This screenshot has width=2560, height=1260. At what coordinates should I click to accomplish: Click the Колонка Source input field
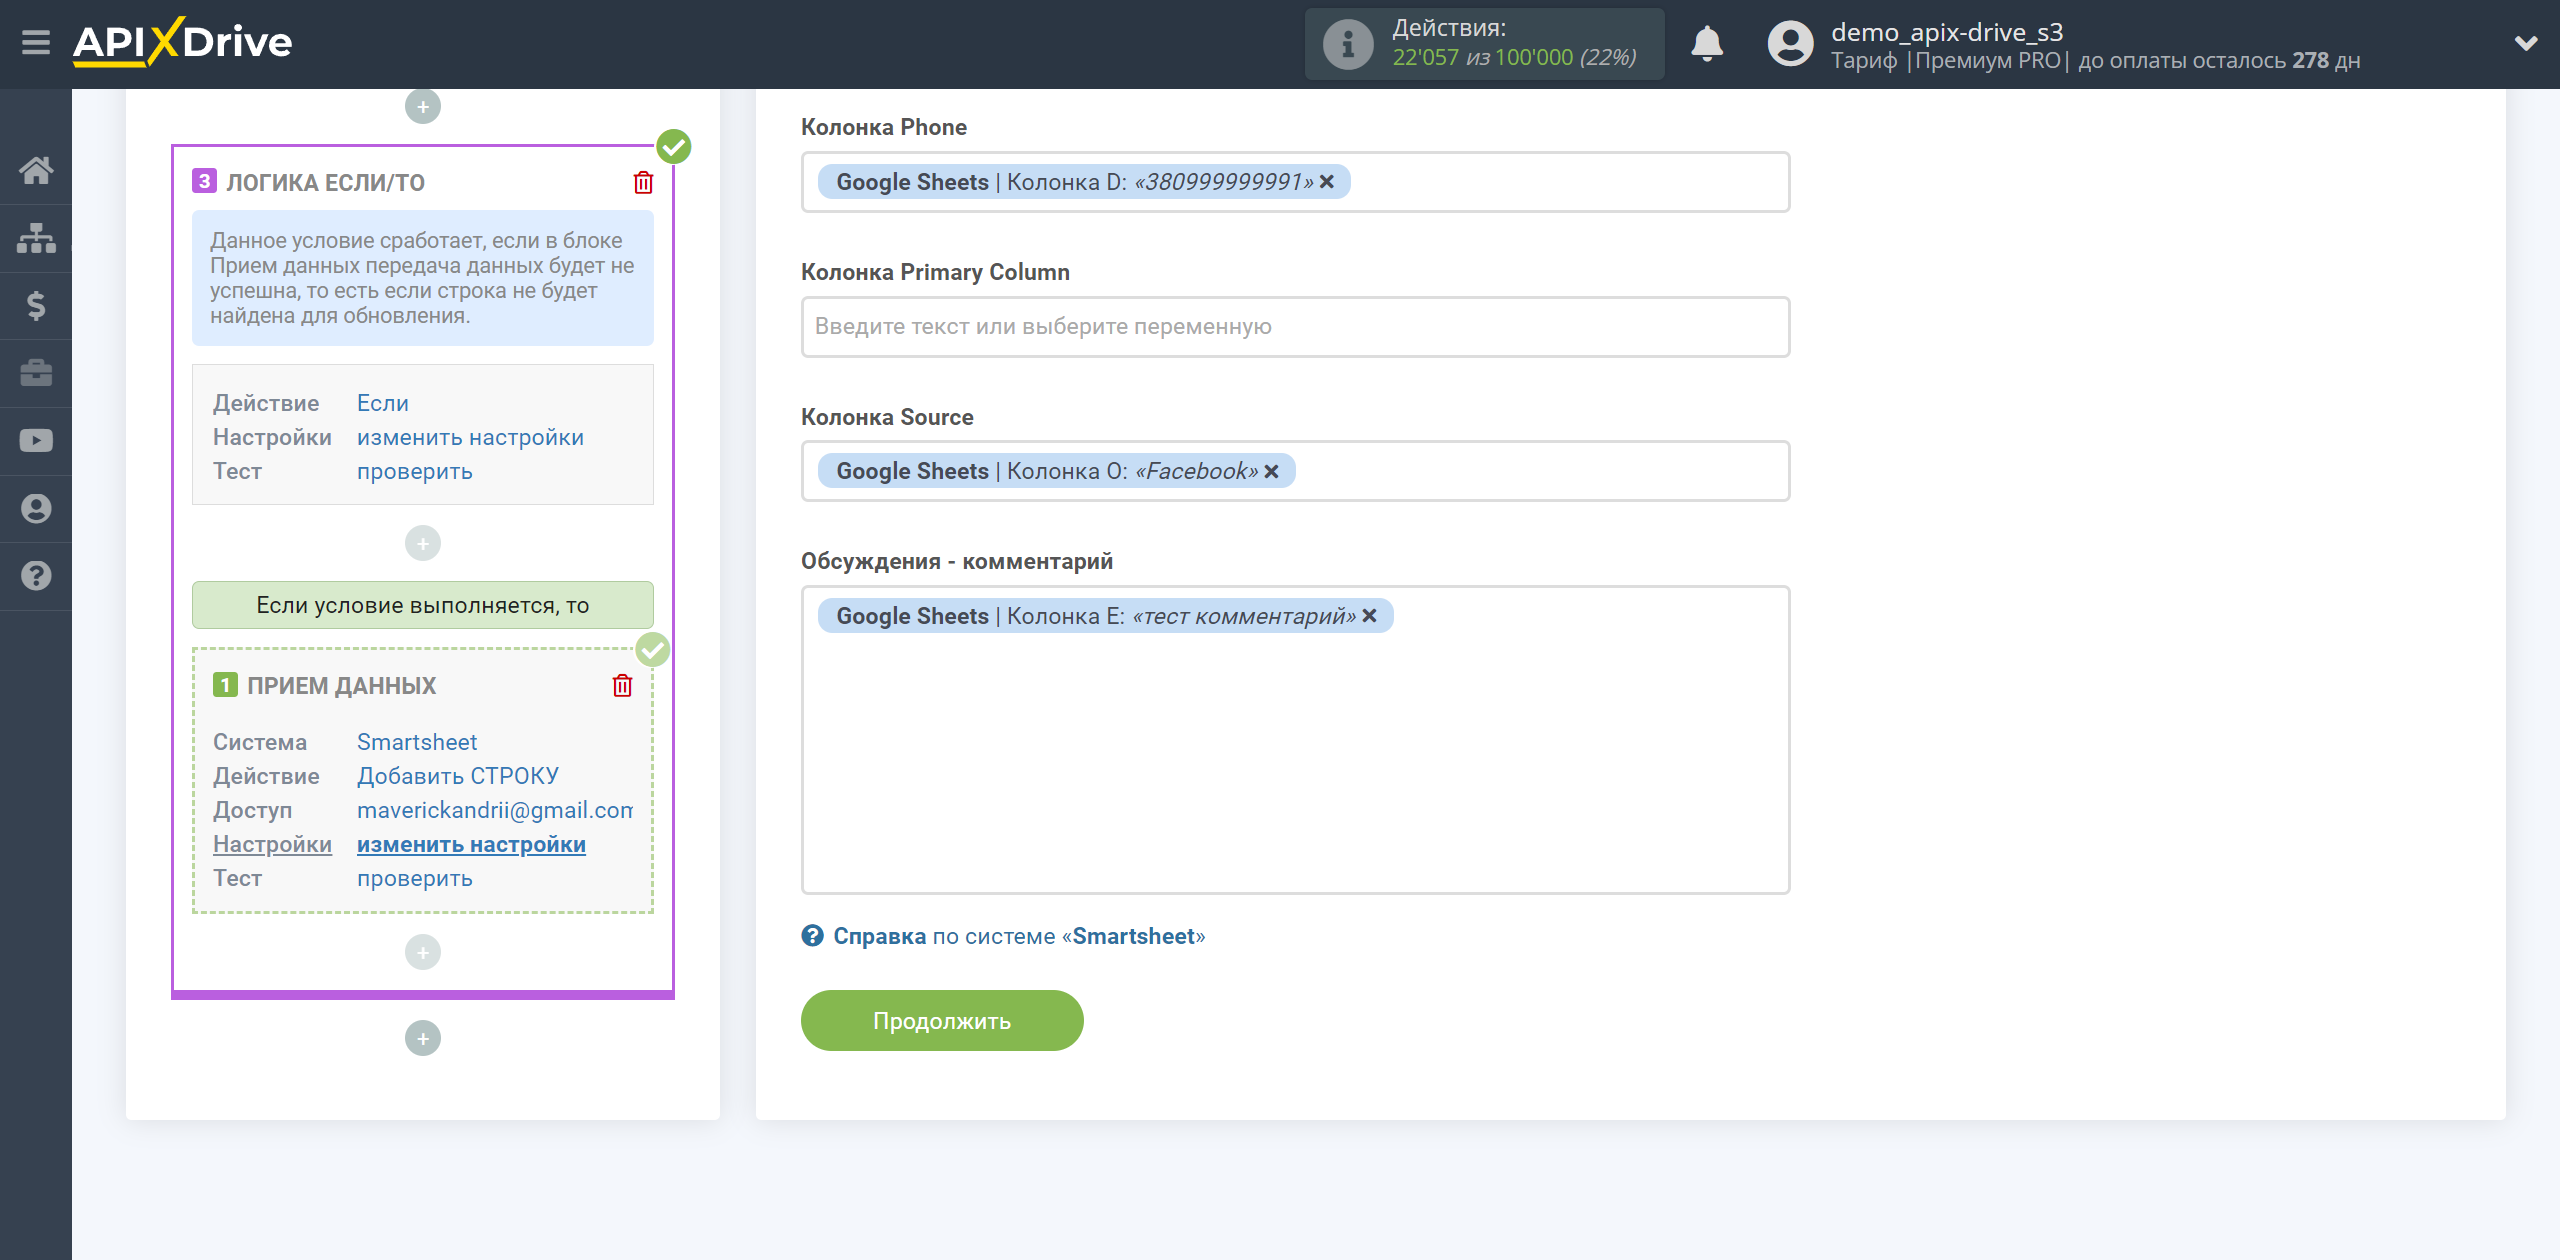[1295, 471]
